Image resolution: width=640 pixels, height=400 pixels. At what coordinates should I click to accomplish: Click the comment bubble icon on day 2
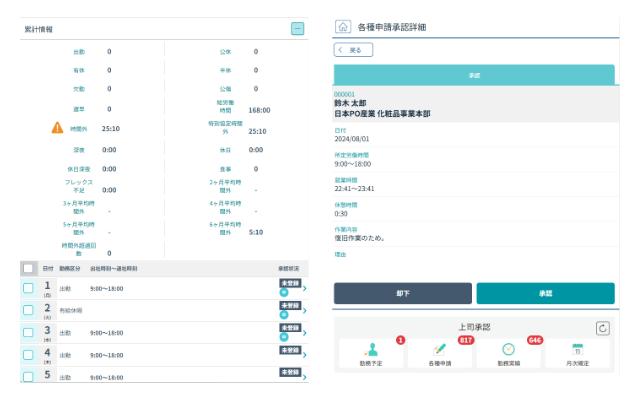pos(284,315)
